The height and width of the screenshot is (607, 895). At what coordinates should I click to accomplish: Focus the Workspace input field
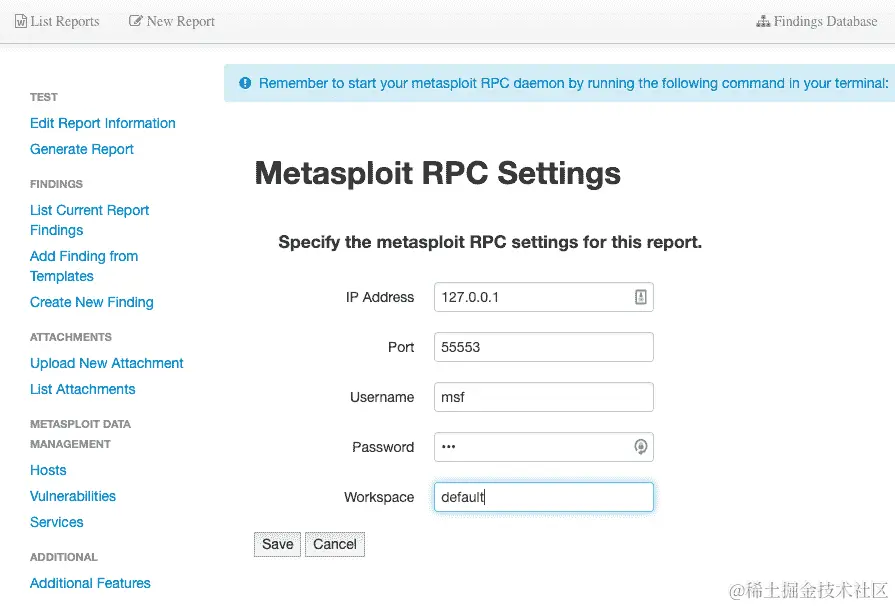tap(543, 497)
